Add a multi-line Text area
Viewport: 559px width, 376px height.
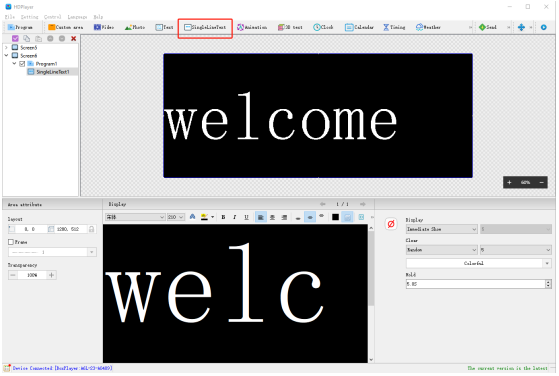coord(164,27)
